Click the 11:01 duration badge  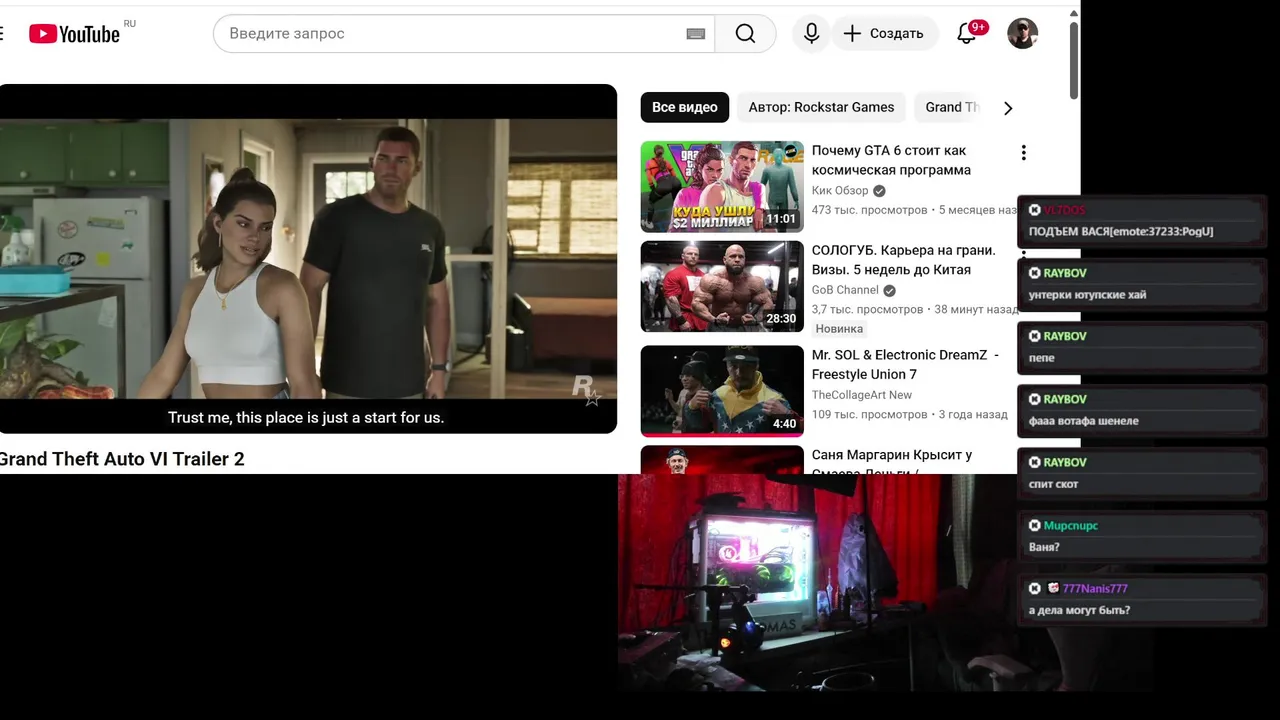[x=781, y=219]
